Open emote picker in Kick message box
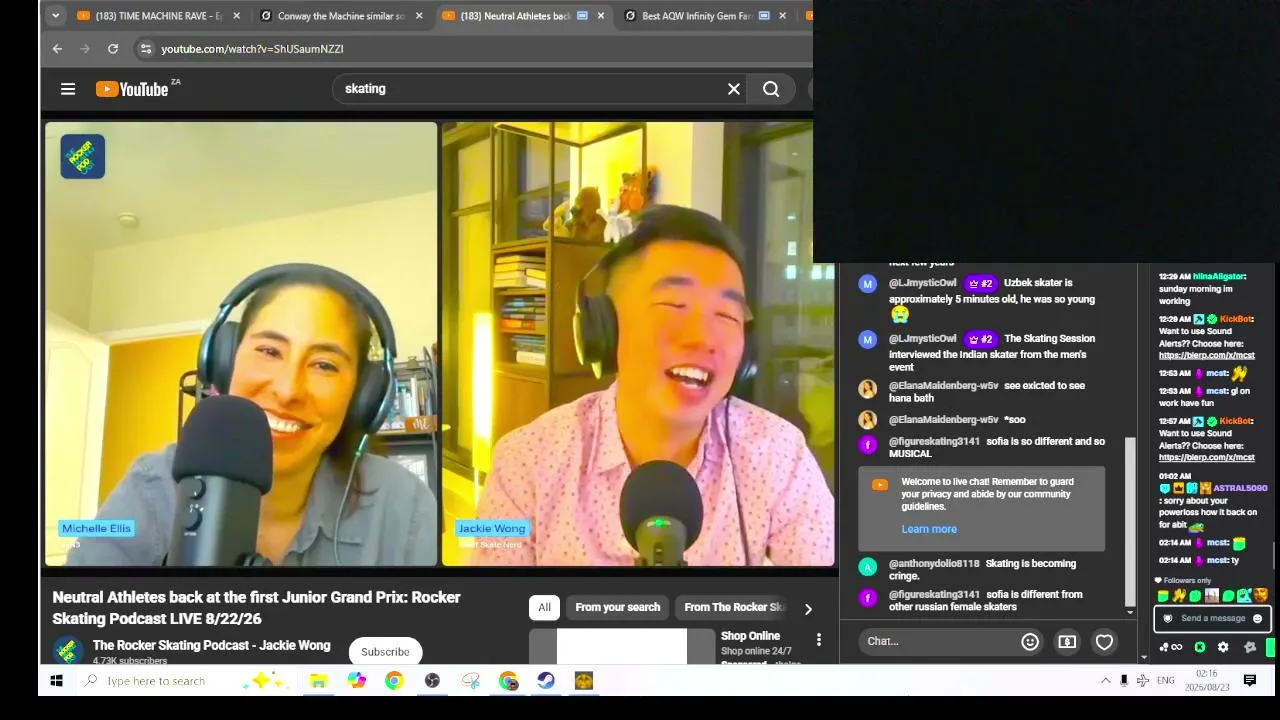Viewport: 1280px width, 720px height. coord(1257,618)
